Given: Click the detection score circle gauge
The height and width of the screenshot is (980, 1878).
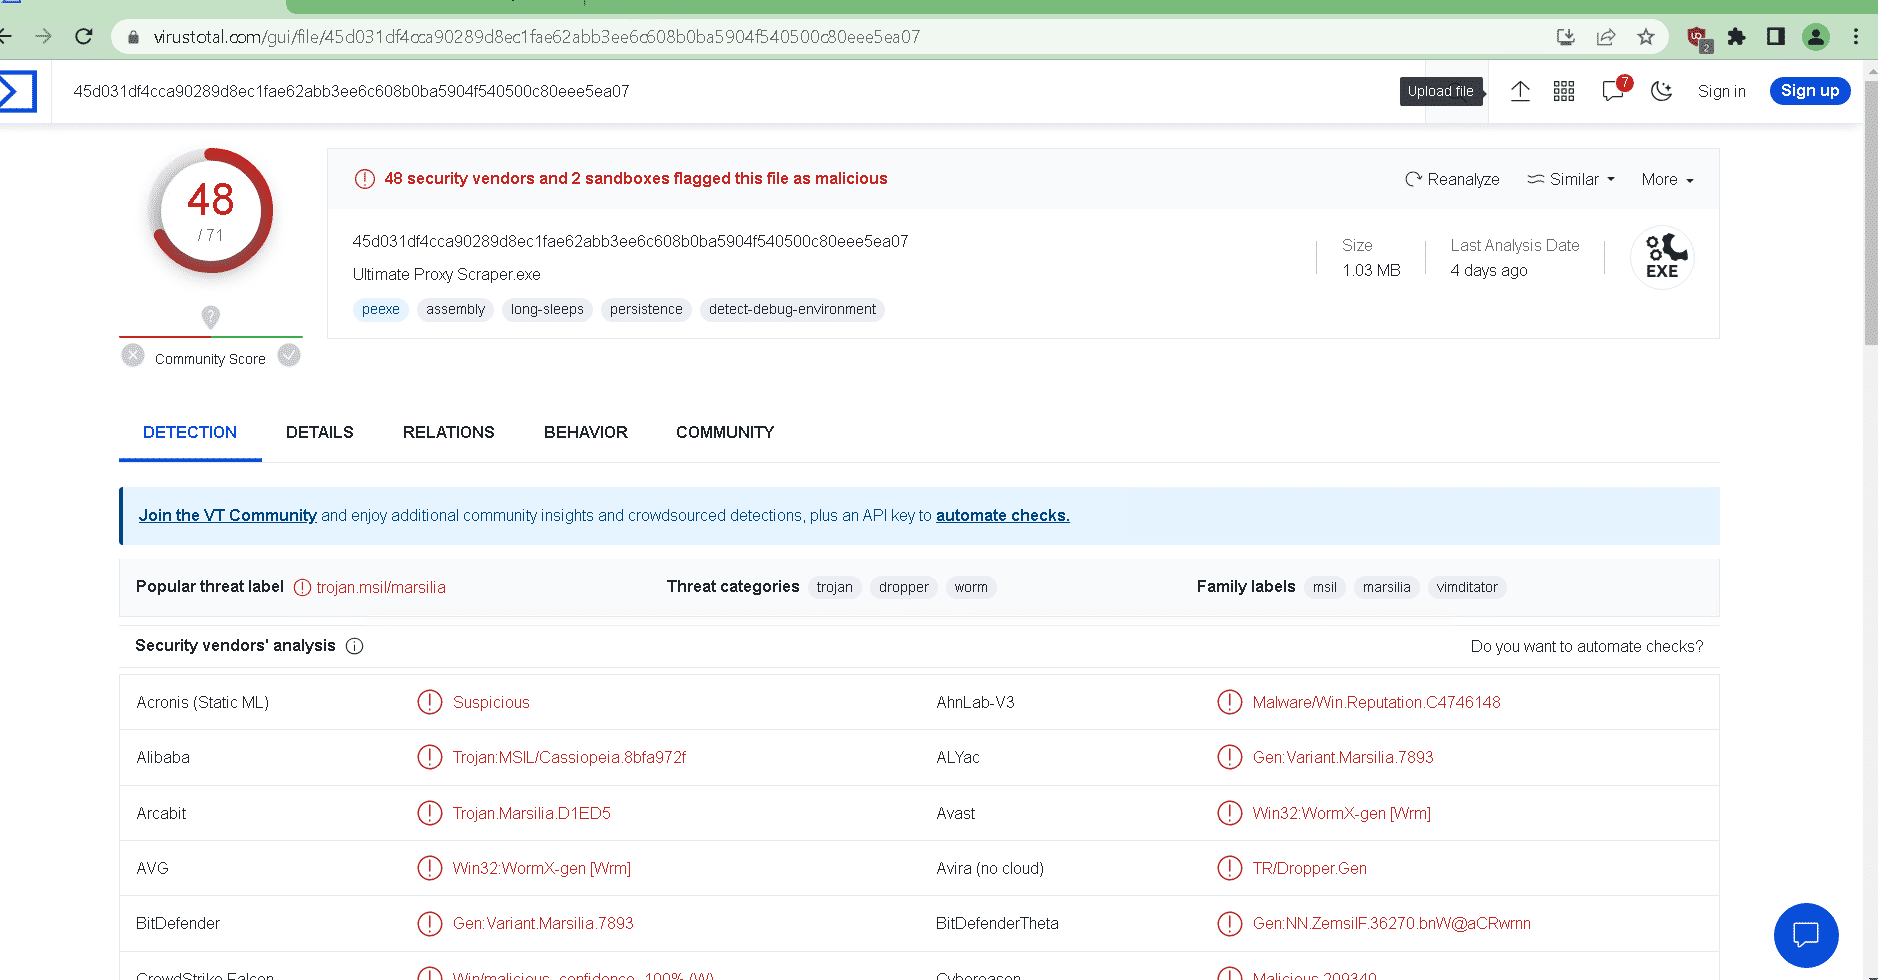Looking at the screenshot, I should click(x=210, y=211).
